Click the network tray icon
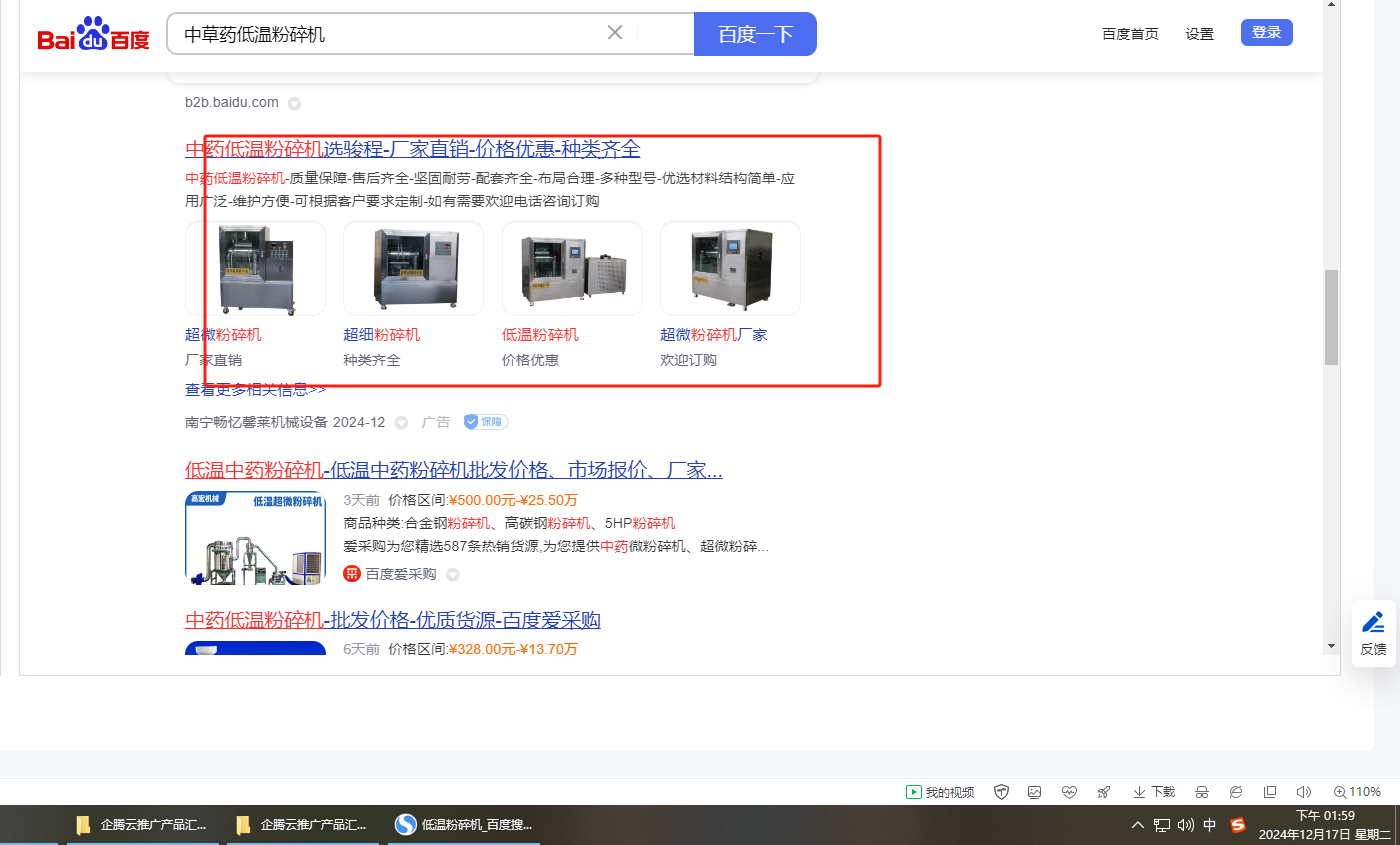Viewport: 1400px width, 845px height. point(1162,826)
